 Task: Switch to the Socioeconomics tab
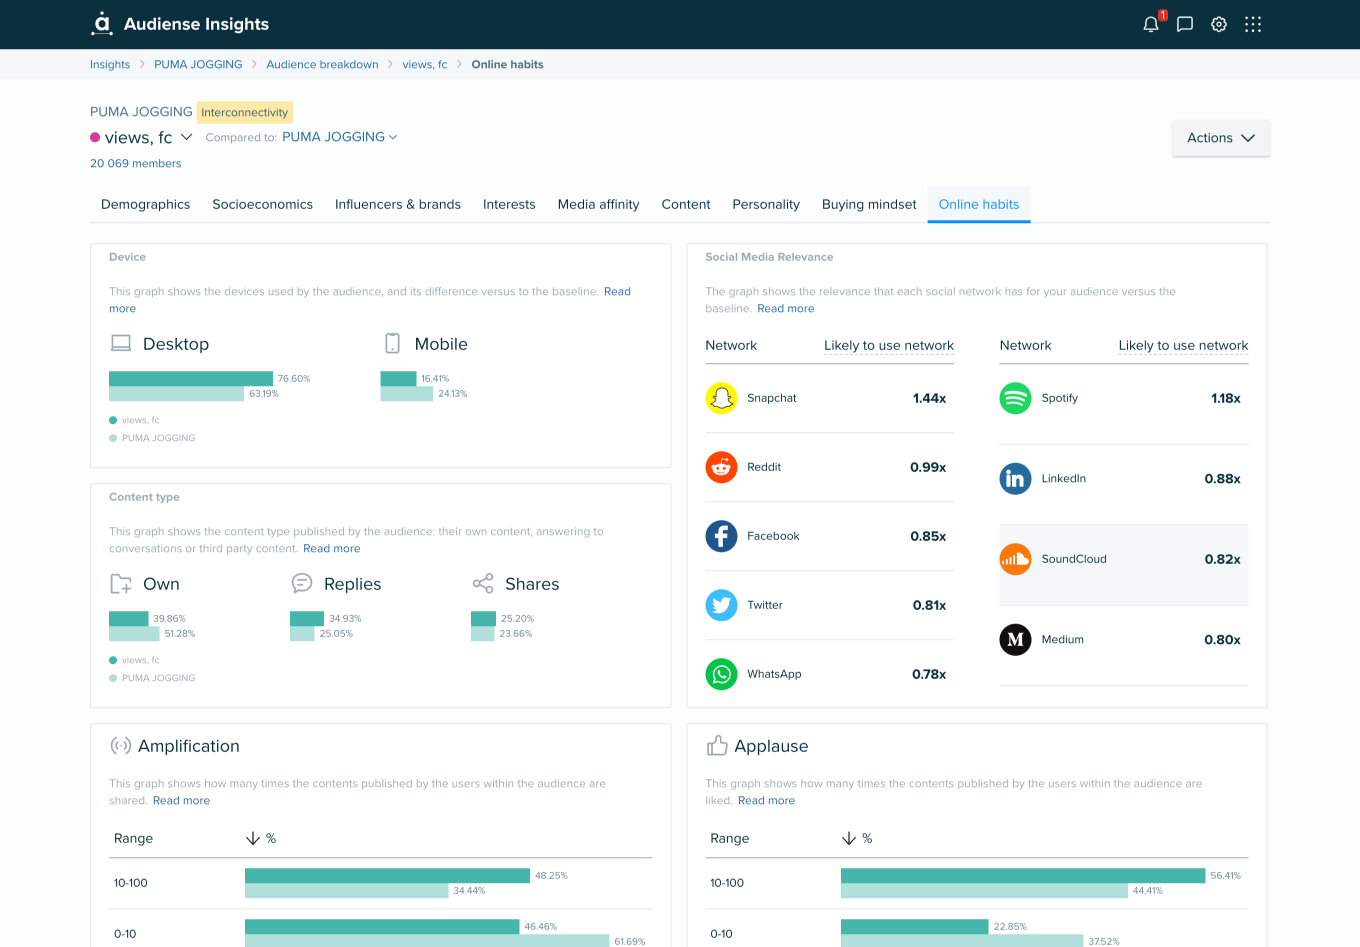[x=262, y=204]
